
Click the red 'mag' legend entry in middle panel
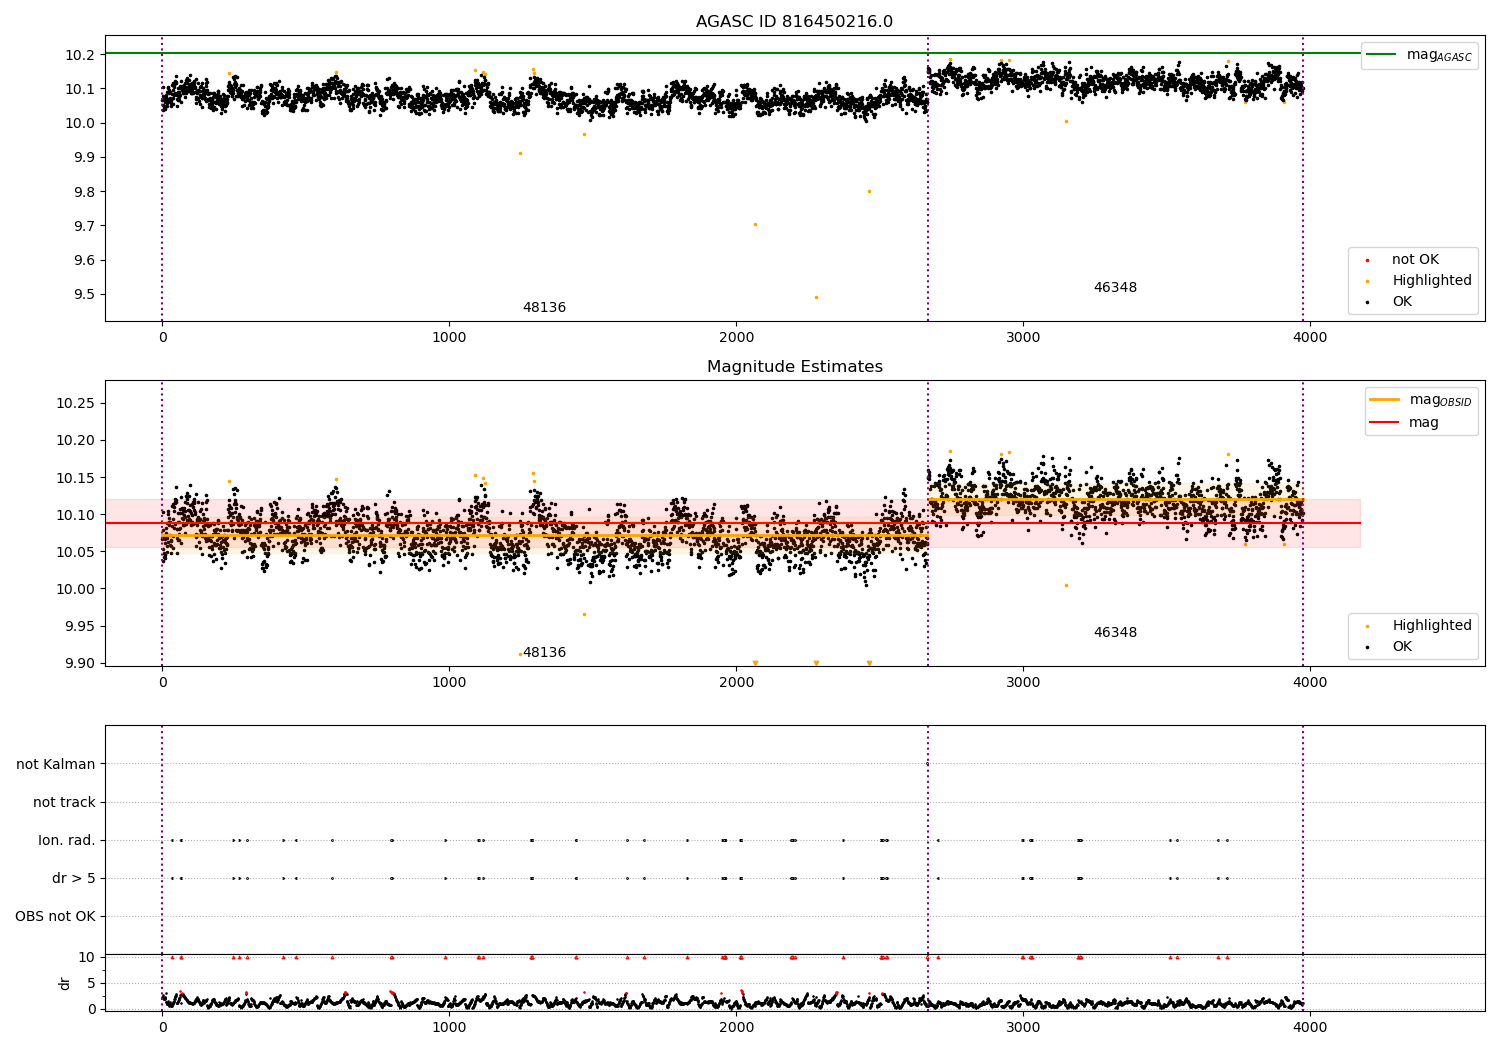pyautogui.click(x=1404, y=422)
